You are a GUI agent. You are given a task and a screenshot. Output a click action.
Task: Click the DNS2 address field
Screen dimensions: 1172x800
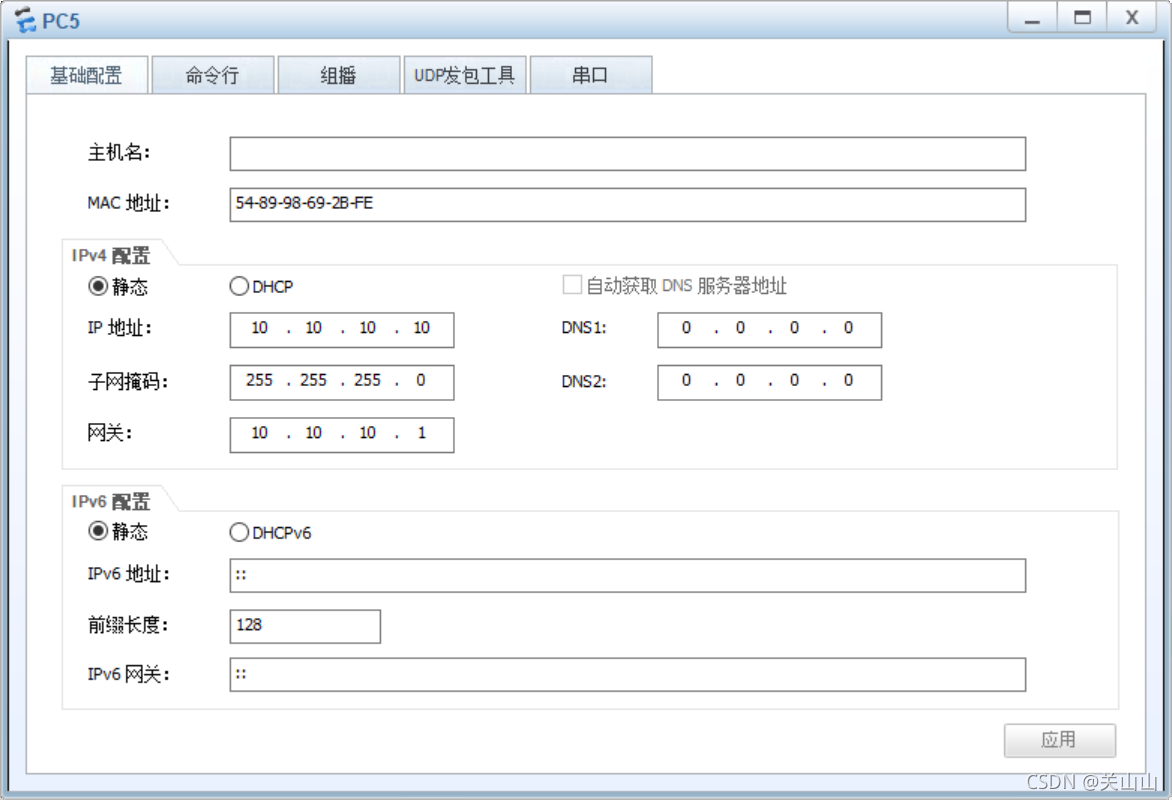coord(770,382)
